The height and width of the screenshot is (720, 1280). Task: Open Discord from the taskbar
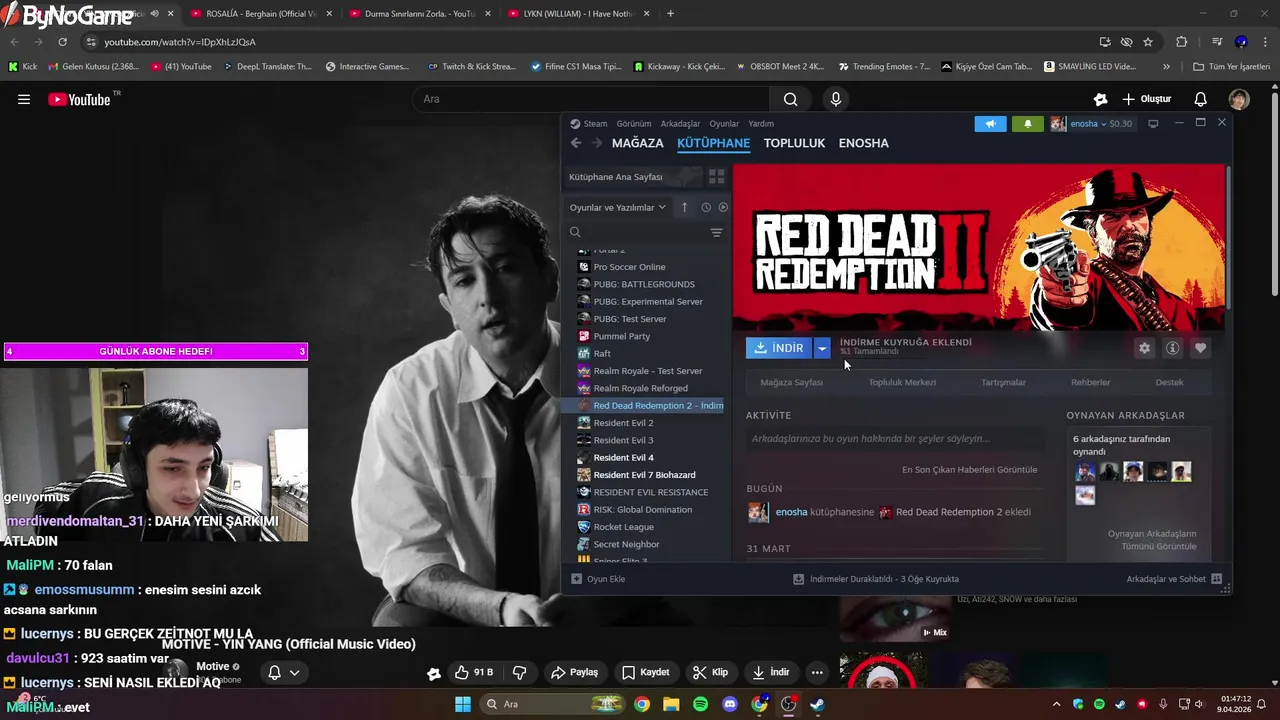tap(730, 704)
